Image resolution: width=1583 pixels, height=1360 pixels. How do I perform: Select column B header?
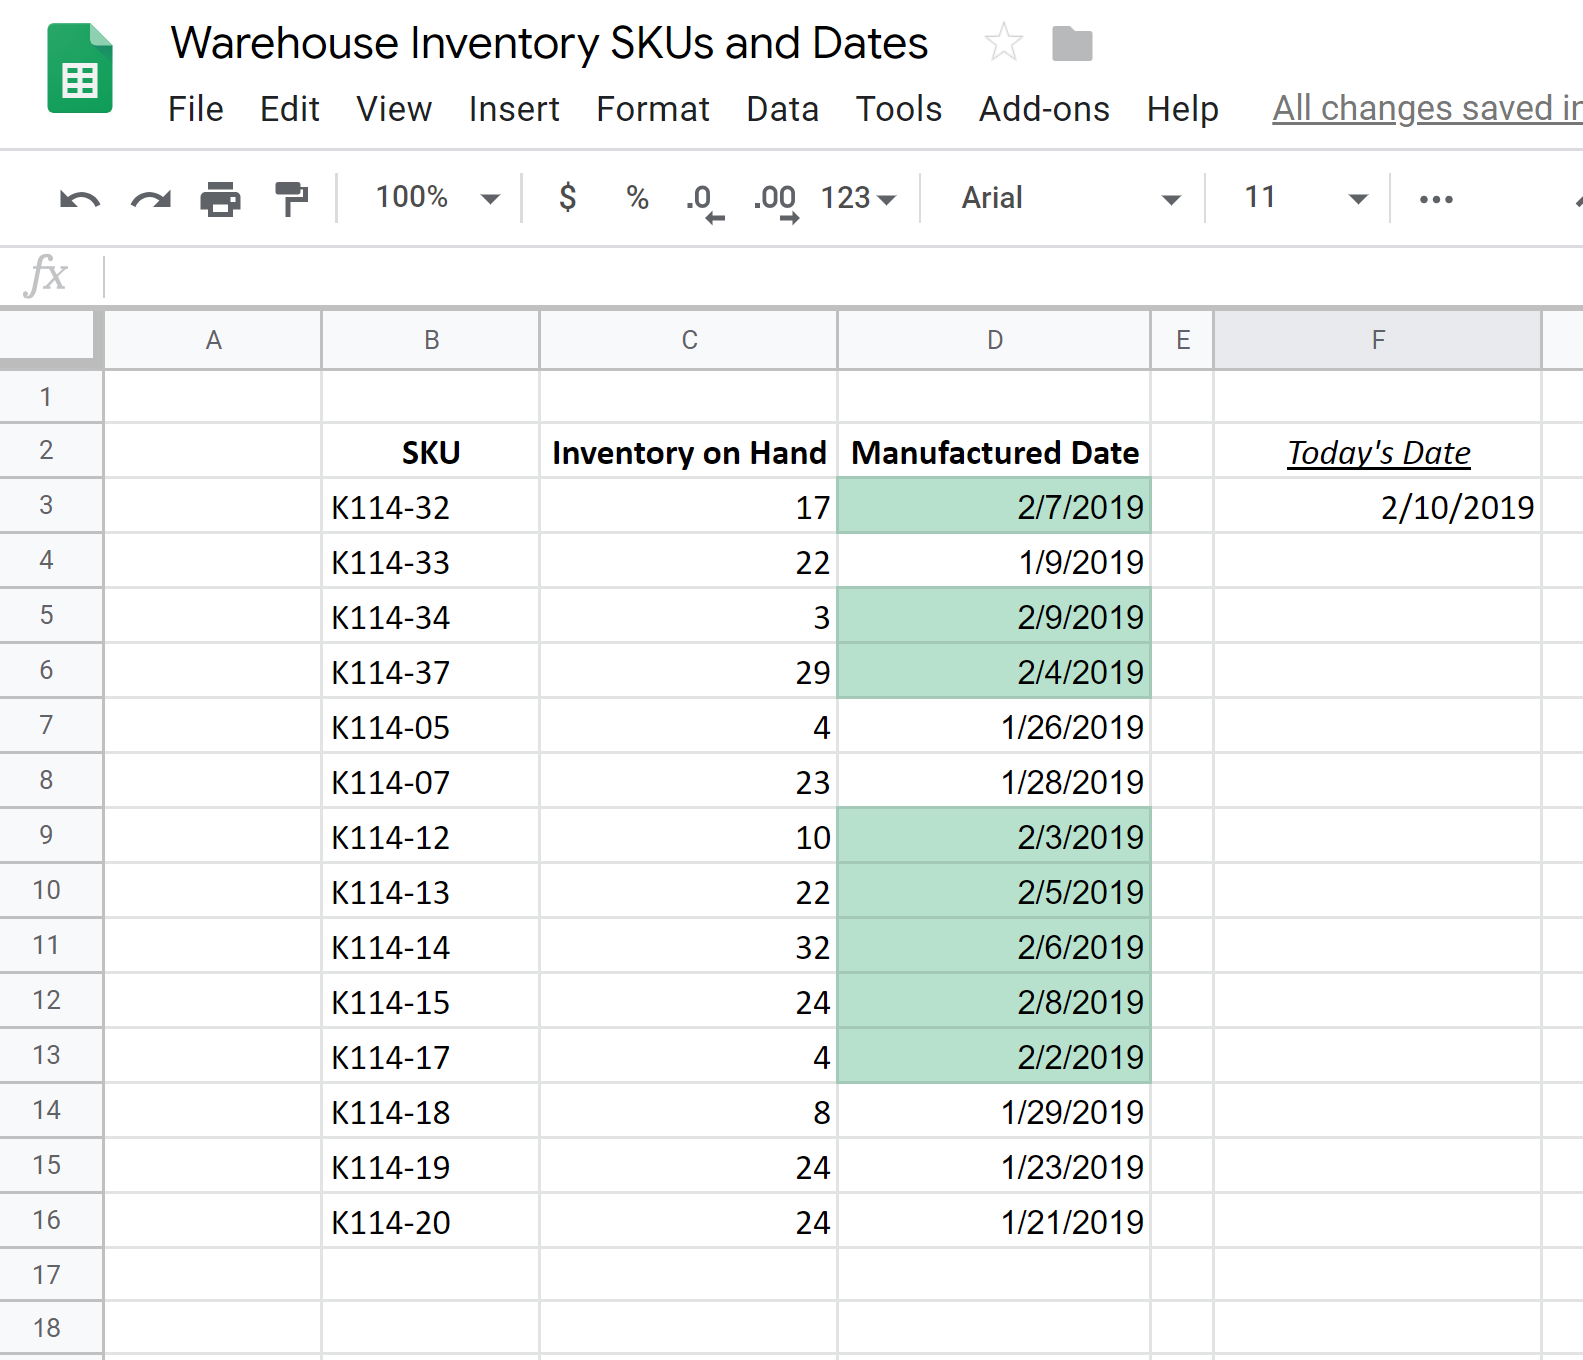pos(431,340)
